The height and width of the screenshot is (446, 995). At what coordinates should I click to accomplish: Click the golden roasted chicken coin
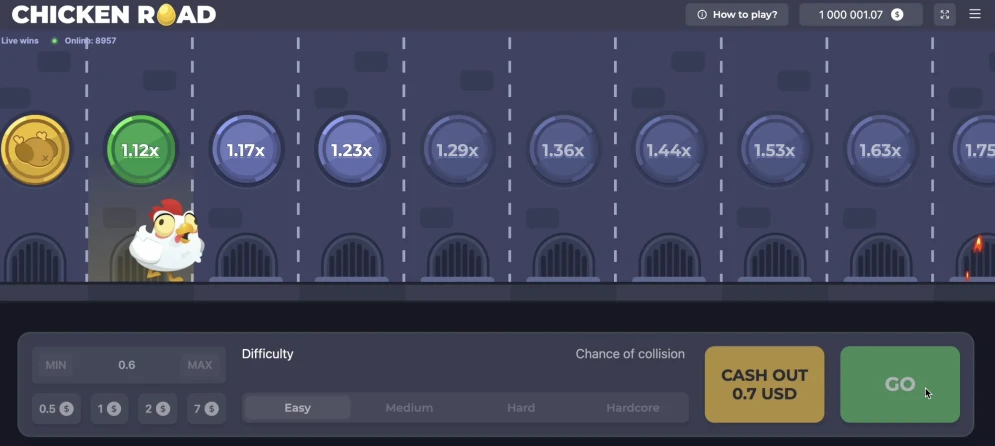coord(34,150)
